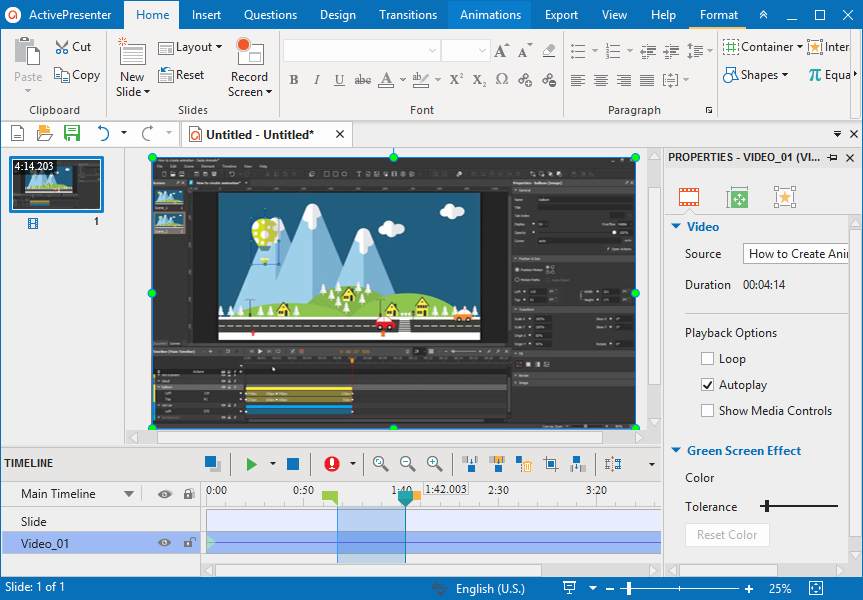Screen dimensions: 863x600
Task: Open the Layout dropdown
Action: point(190,46)
